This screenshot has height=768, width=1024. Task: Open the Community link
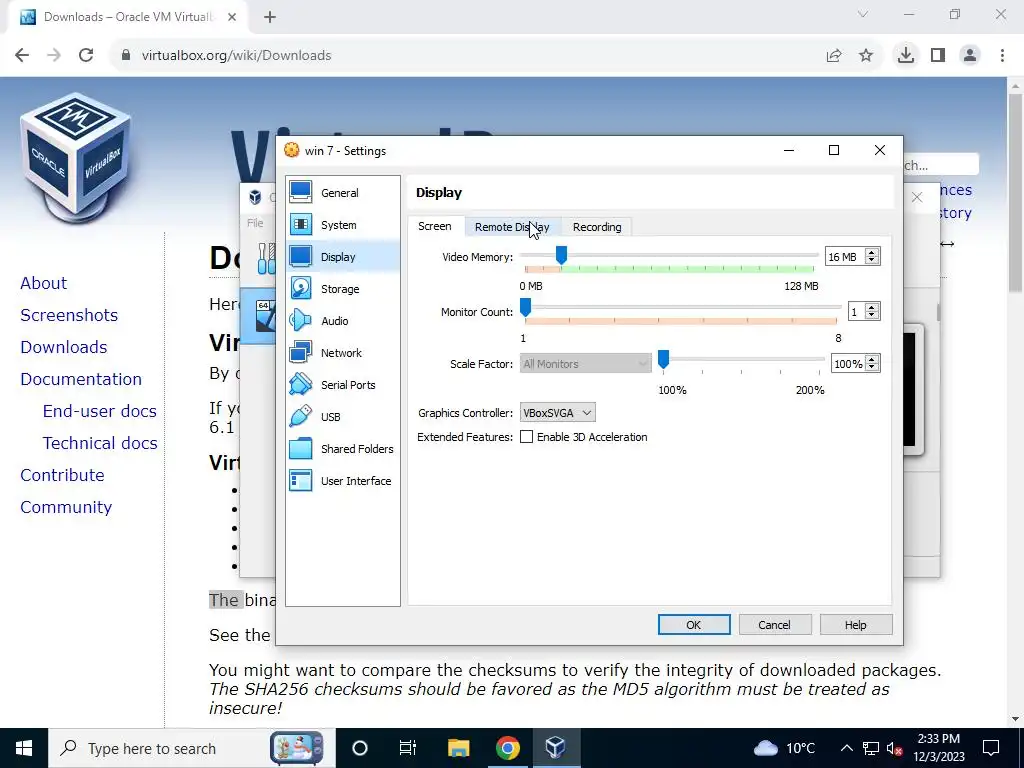coord(66,507)
